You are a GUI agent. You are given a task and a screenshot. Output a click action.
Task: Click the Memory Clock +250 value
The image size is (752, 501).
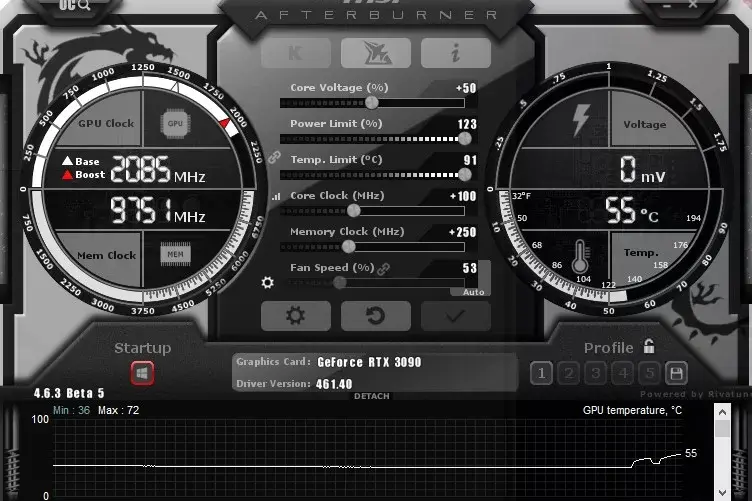462,232
